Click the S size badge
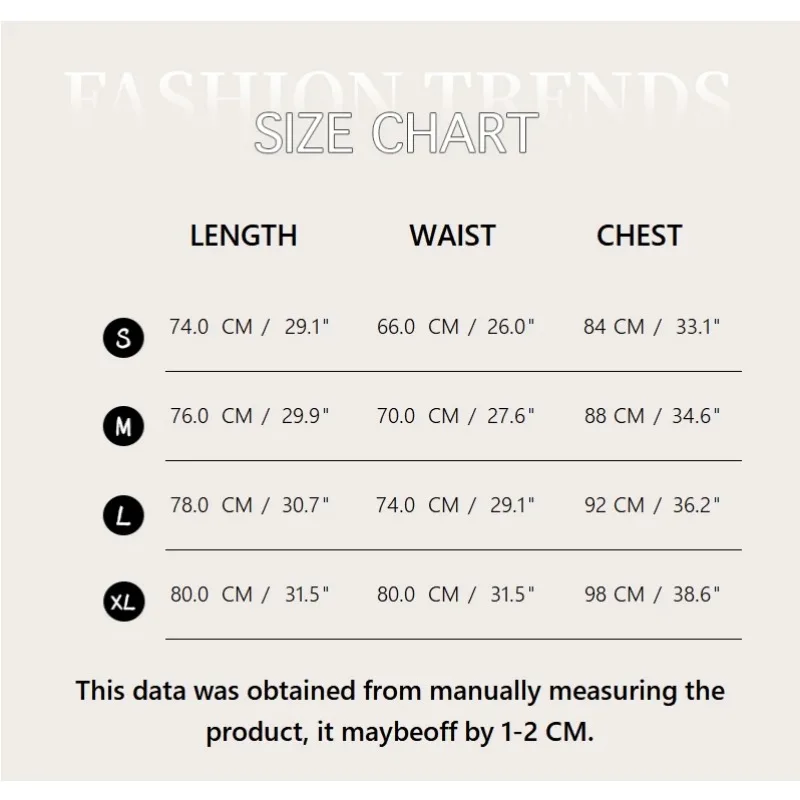The image size is (800, 800). 123,338
